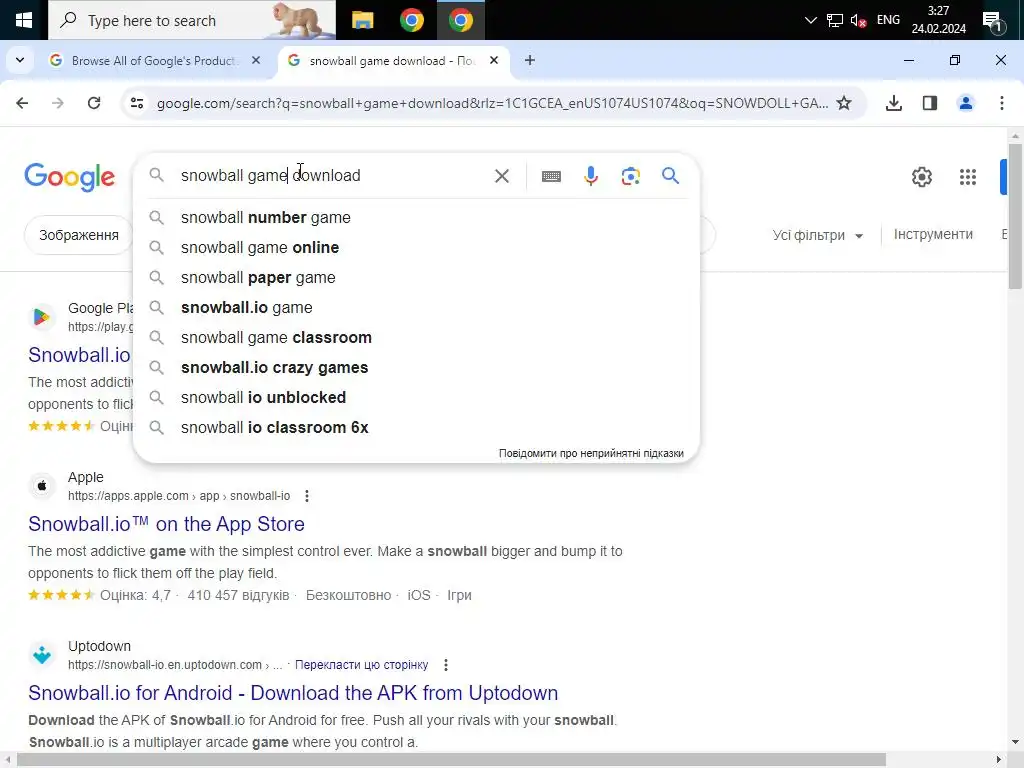
Task: Search by image with Google Lens
Action: coord(630,176)
